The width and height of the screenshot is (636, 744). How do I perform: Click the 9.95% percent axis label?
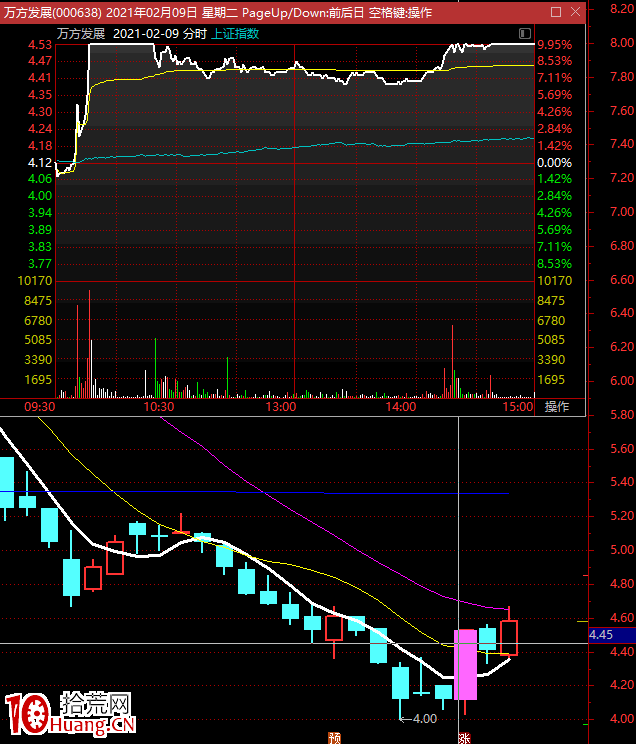point(554,45)
